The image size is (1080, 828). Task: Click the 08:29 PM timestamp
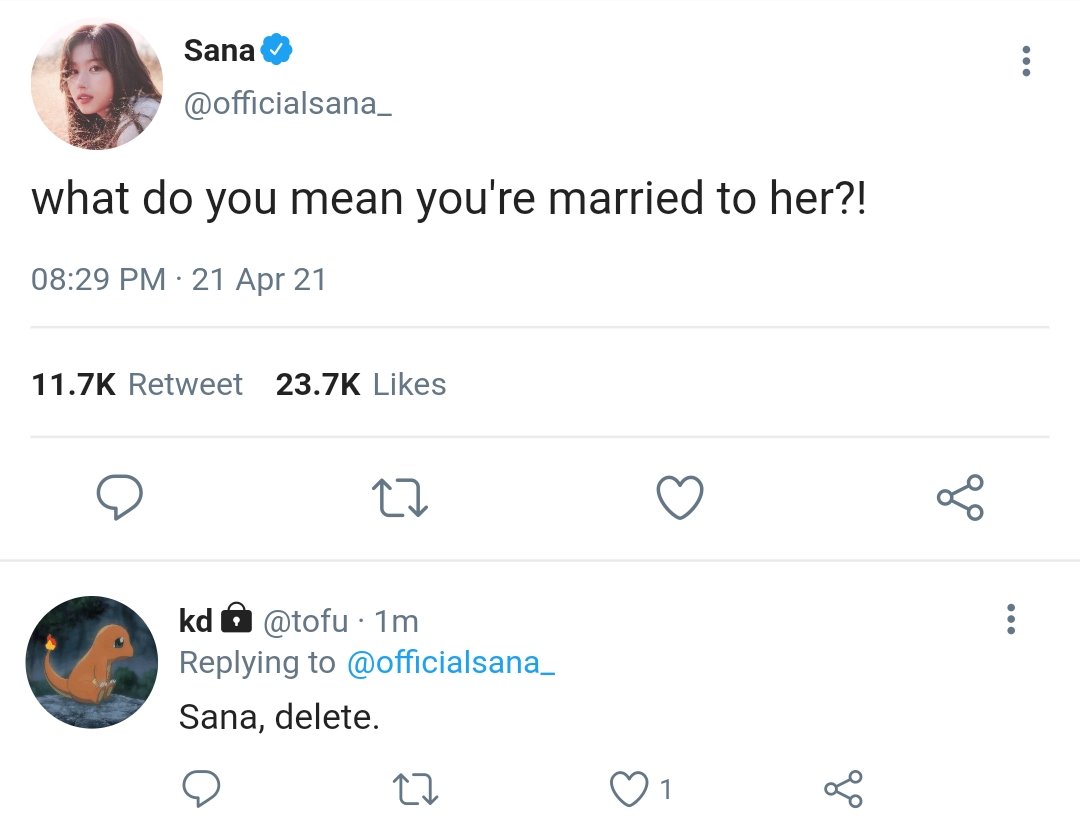tap(98, 280)
